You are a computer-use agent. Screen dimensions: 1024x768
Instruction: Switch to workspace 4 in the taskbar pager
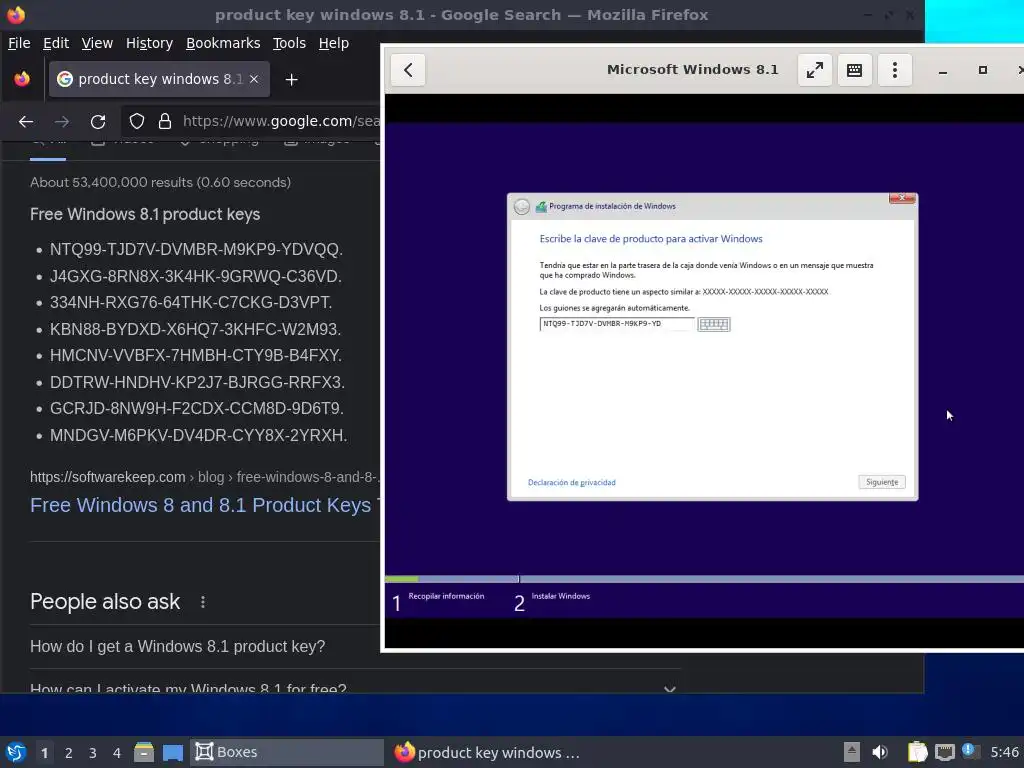coord(117,753)
